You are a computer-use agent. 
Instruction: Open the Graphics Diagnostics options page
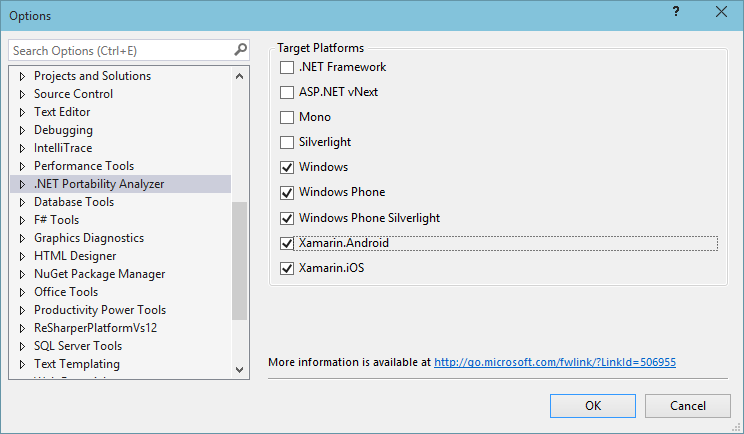pos(88,238)
